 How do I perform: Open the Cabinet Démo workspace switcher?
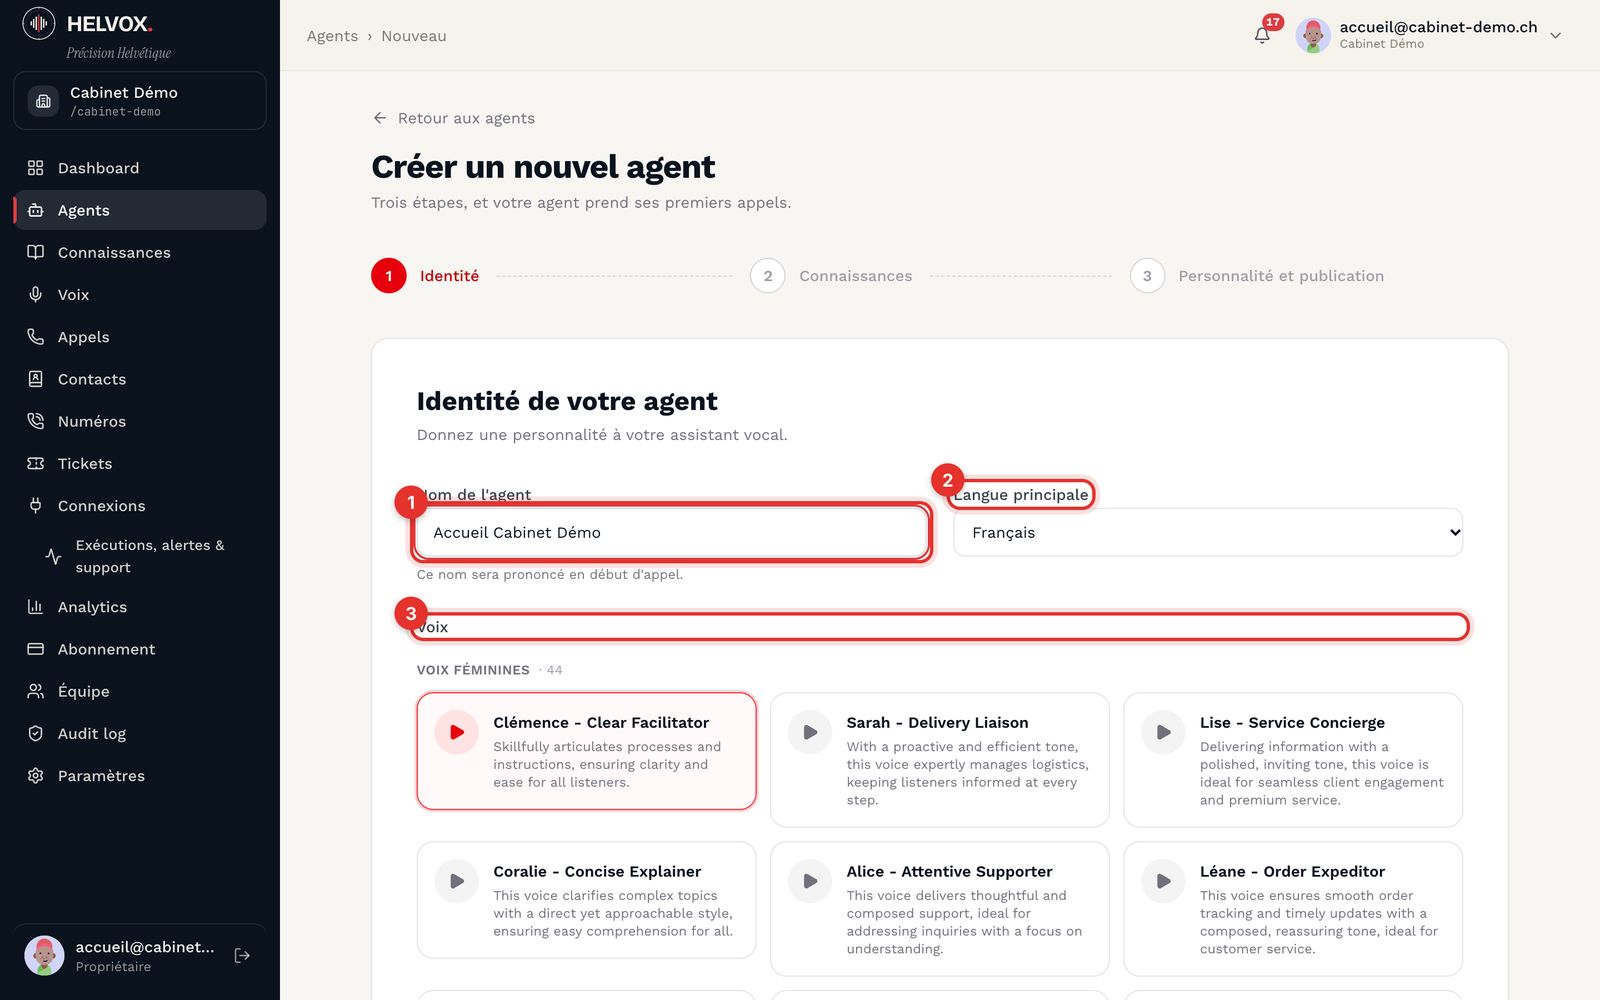pyautogui.click(x=140, y=100)
